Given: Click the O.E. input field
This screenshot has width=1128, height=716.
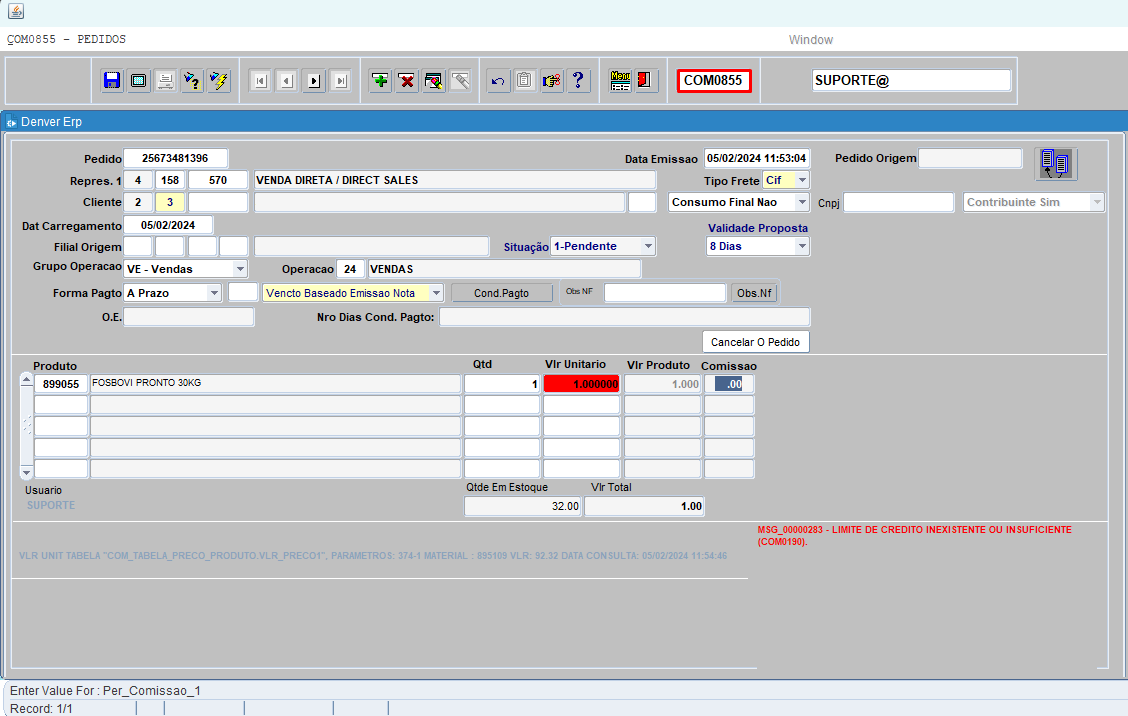Looking at the screenshot, I should 188,317.
